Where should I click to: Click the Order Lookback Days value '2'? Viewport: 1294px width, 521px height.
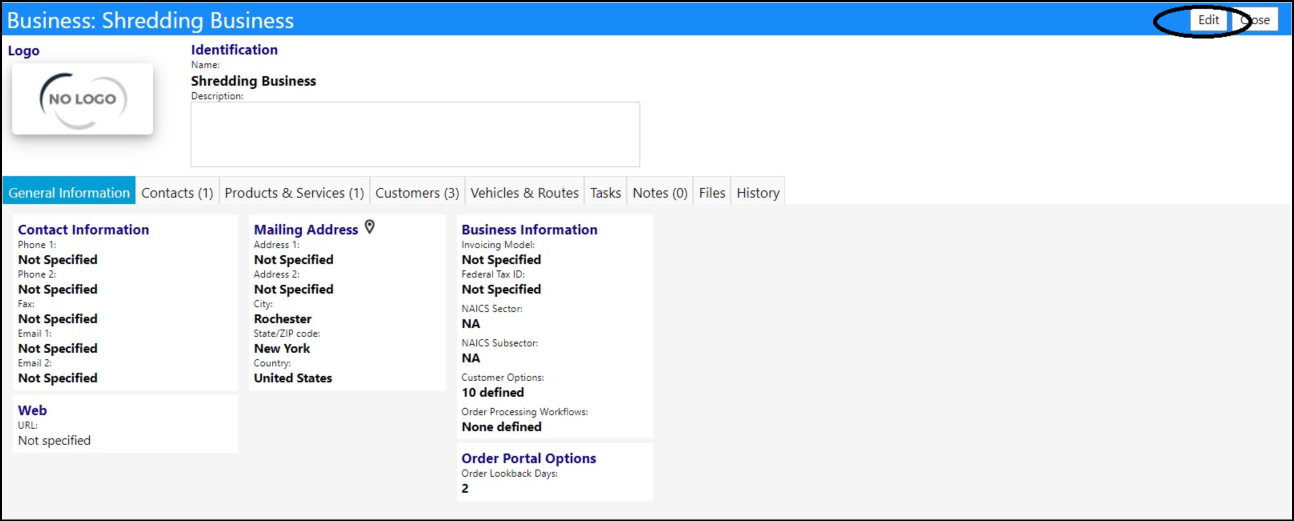(x=465, y=489)
